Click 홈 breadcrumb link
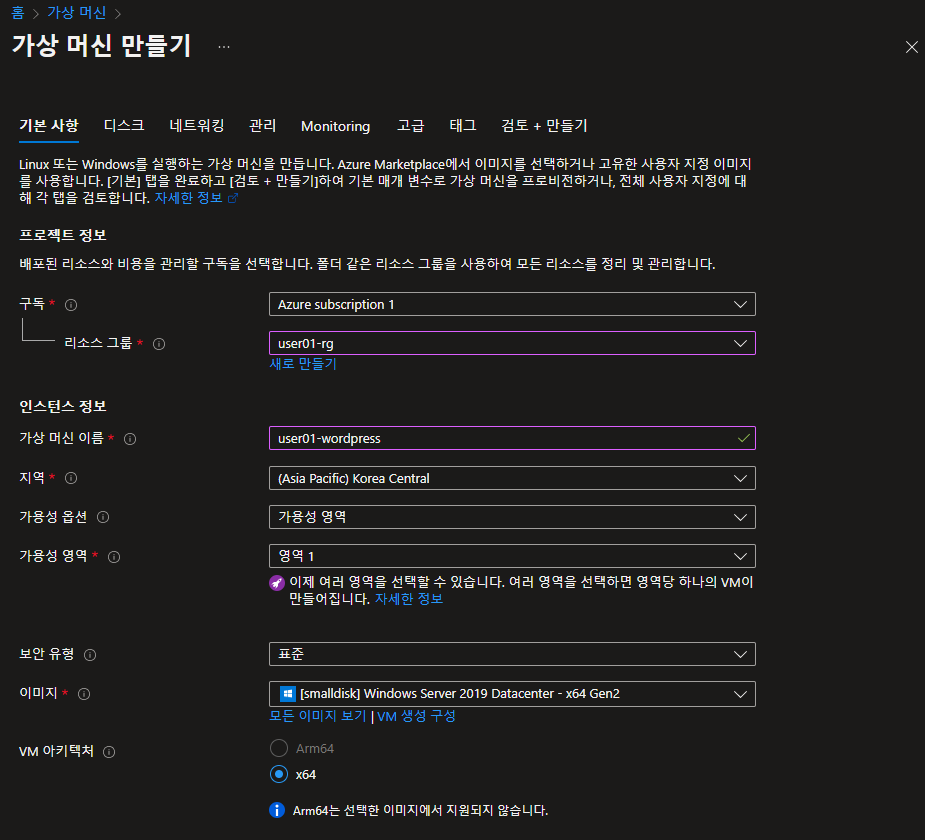The image size is (925, 840). point(18,12)
